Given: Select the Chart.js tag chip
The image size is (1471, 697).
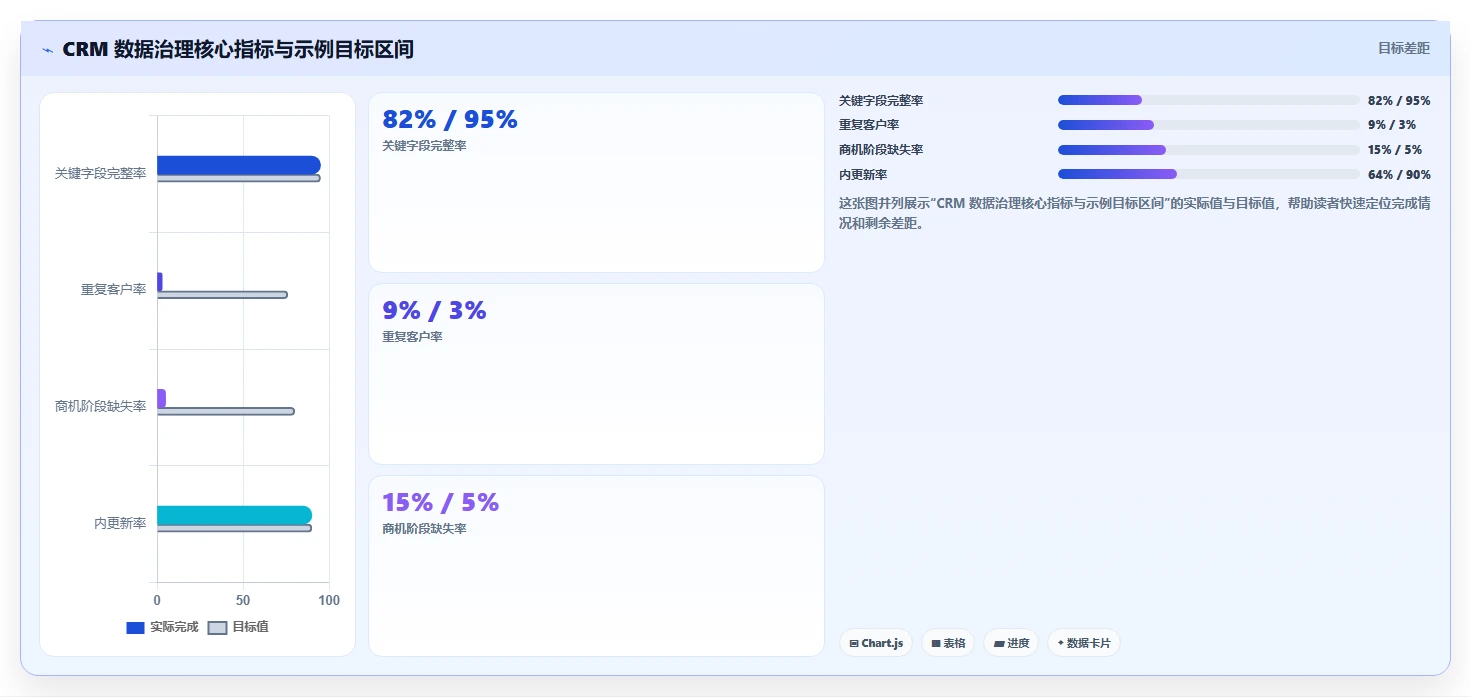Looking at the screenshot, I should pyautogui.click(x=876, y=643).
